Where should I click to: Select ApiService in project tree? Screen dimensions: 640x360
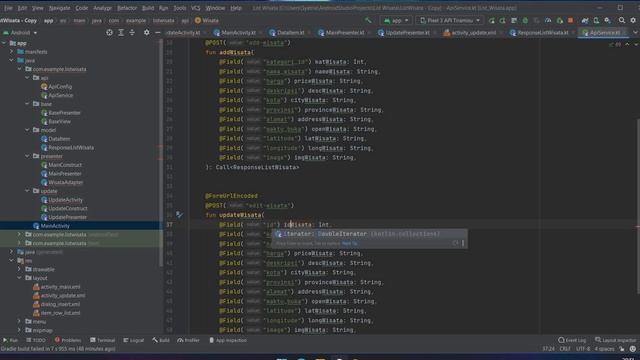click(57, 95)
